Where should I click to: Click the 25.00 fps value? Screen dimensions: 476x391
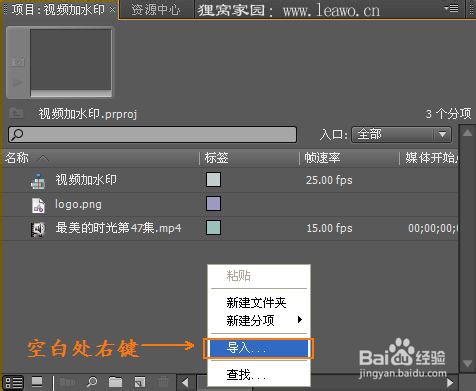tap(329, 180)
